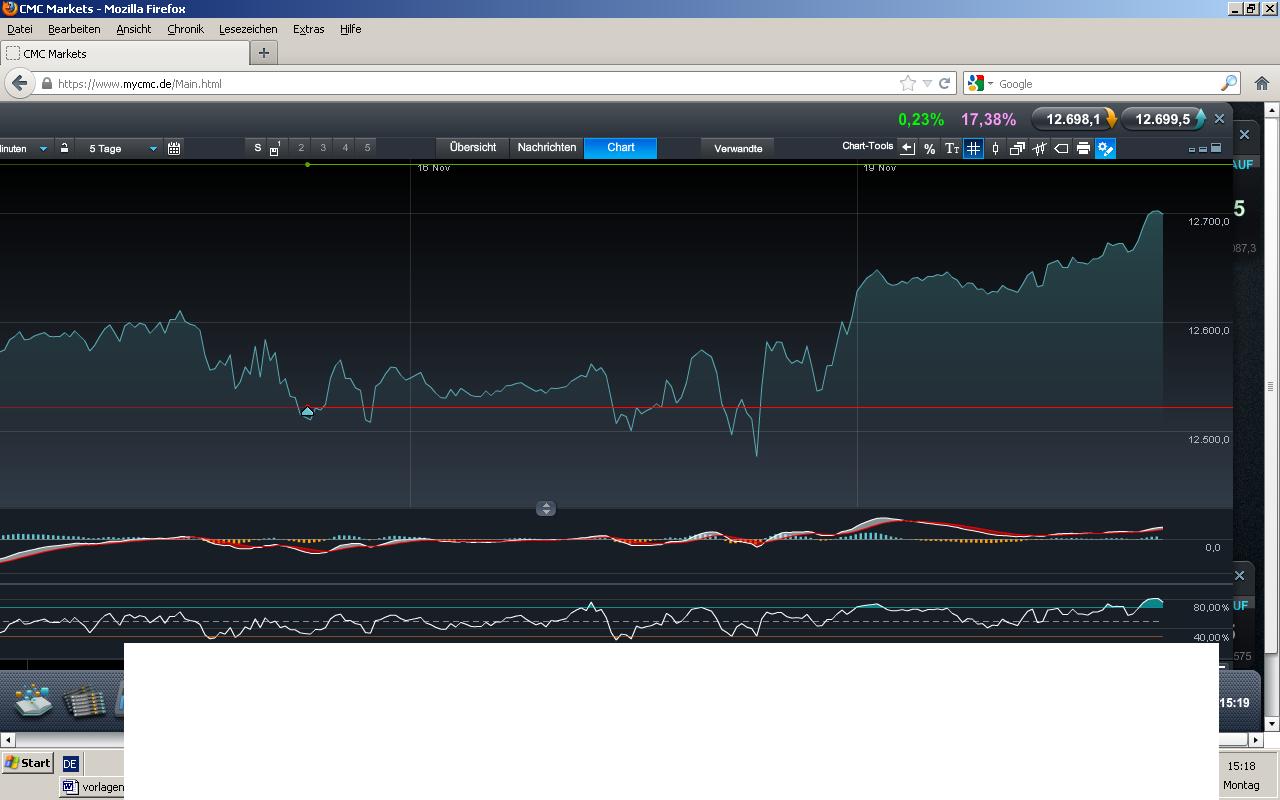Image resolution: width=1280 pixels, height=800 pixels.
Task: Toggle the padlock icon beside 5 Tage
Action: pyautogui.click(x=64, y=148)
